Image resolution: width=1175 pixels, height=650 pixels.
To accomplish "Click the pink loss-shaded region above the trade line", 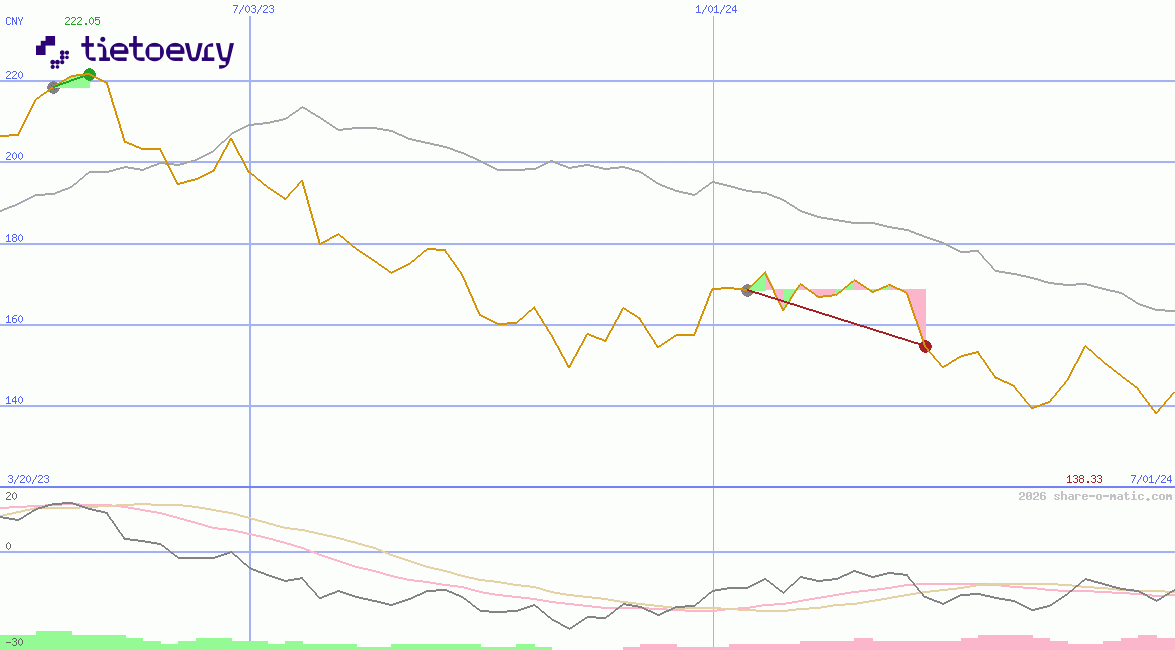I will click(915, 305).
